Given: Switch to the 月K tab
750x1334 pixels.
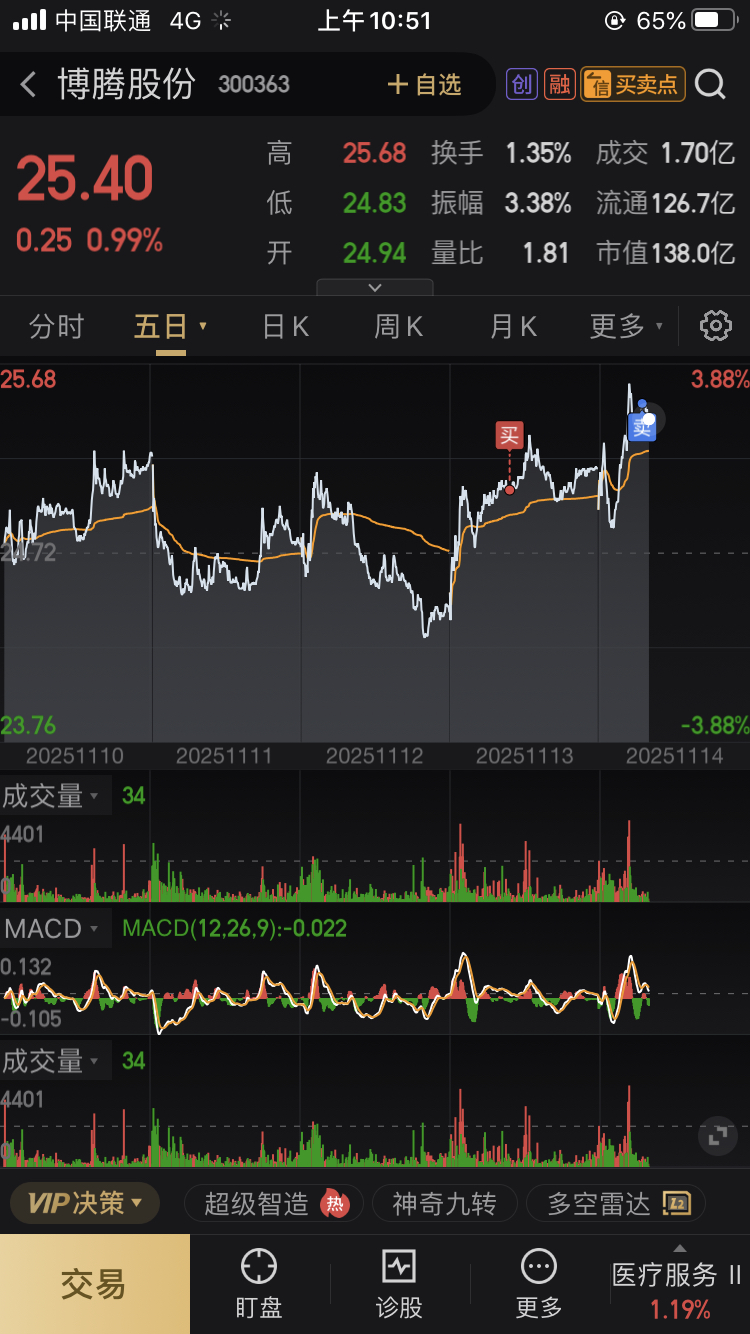Looking at the screenshot, I should pos(514,327).
